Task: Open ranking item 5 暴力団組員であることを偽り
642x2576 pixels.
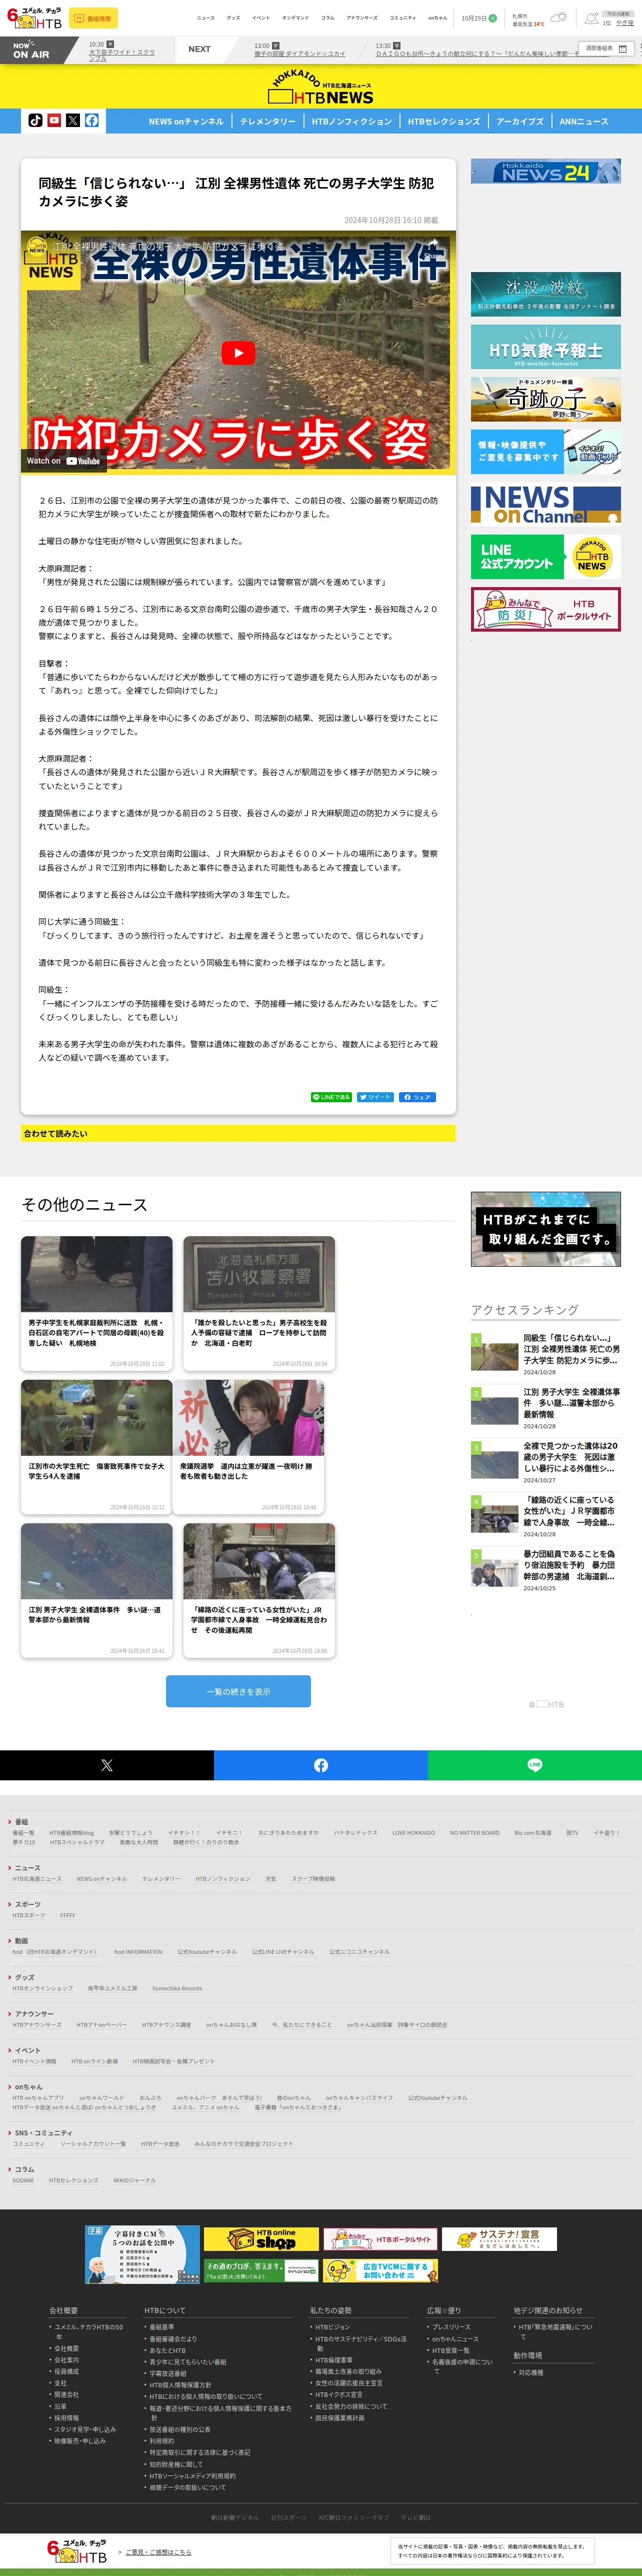Action: (546, 1570)
